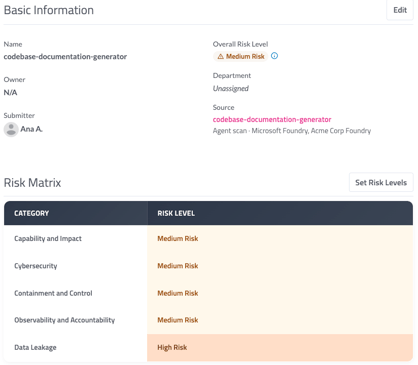418x365 pixels.
Task: Click the info icon beside Medium Risk
Action: [x=274, y=56]
